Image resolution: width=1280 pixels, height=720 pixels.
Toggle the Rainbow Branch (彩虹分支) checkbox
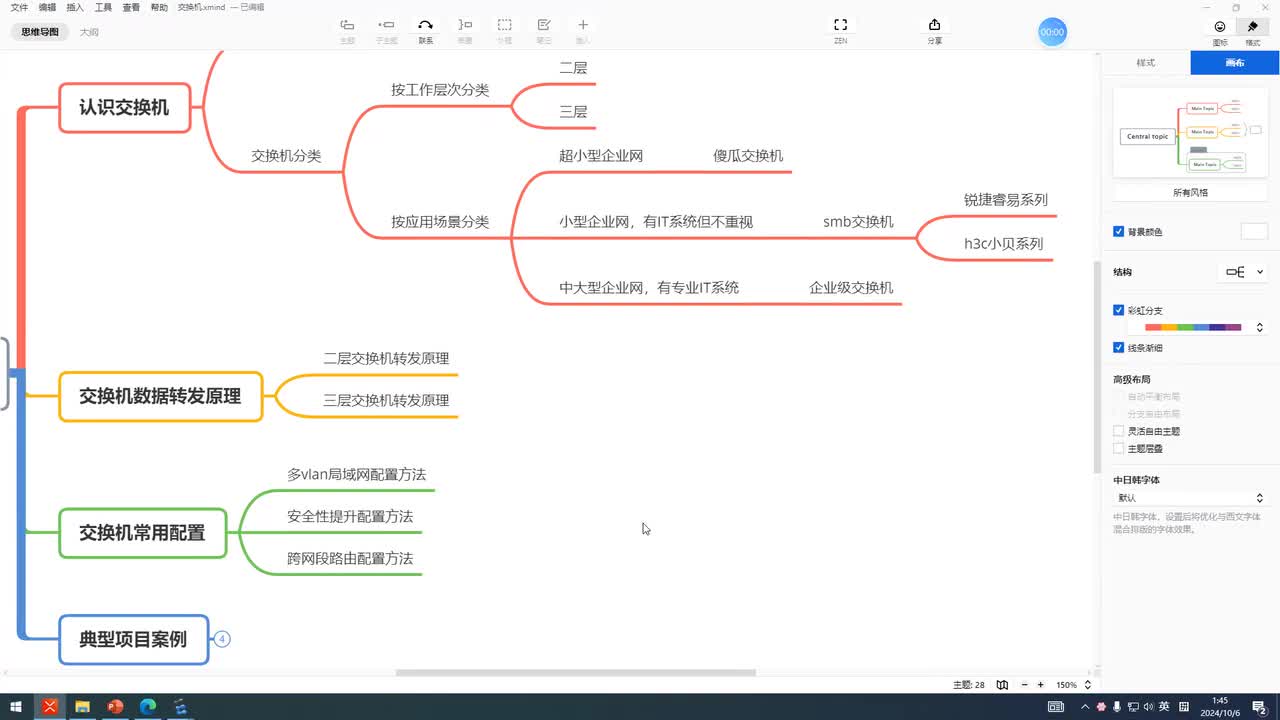[1119, 310]
